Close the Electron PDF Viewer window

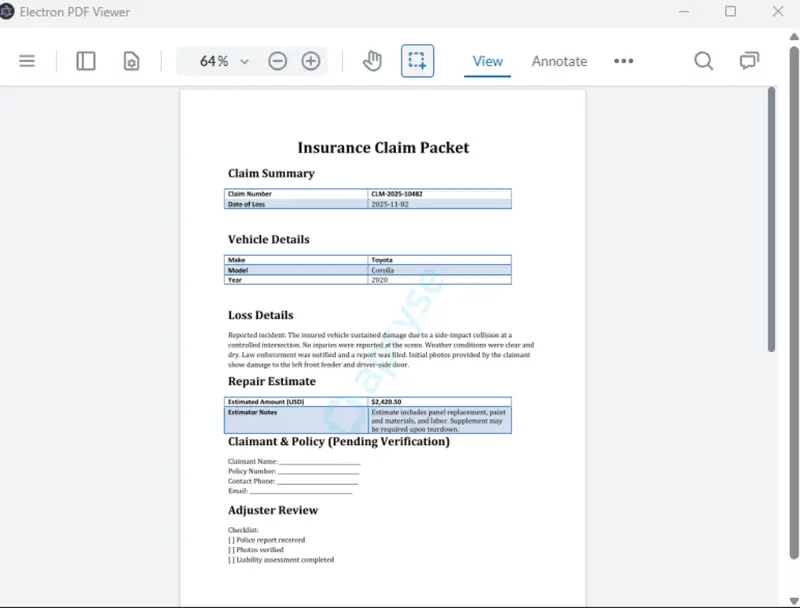(x=778, y=11)
